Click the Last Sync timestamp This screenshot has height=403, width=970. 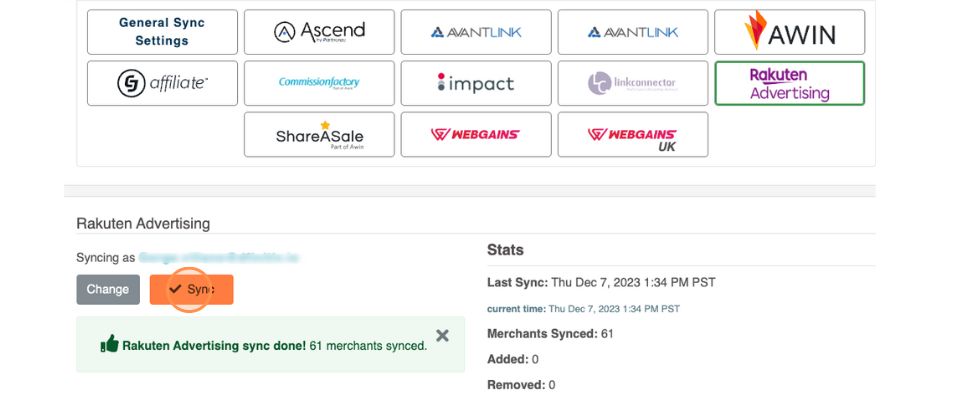631,283
